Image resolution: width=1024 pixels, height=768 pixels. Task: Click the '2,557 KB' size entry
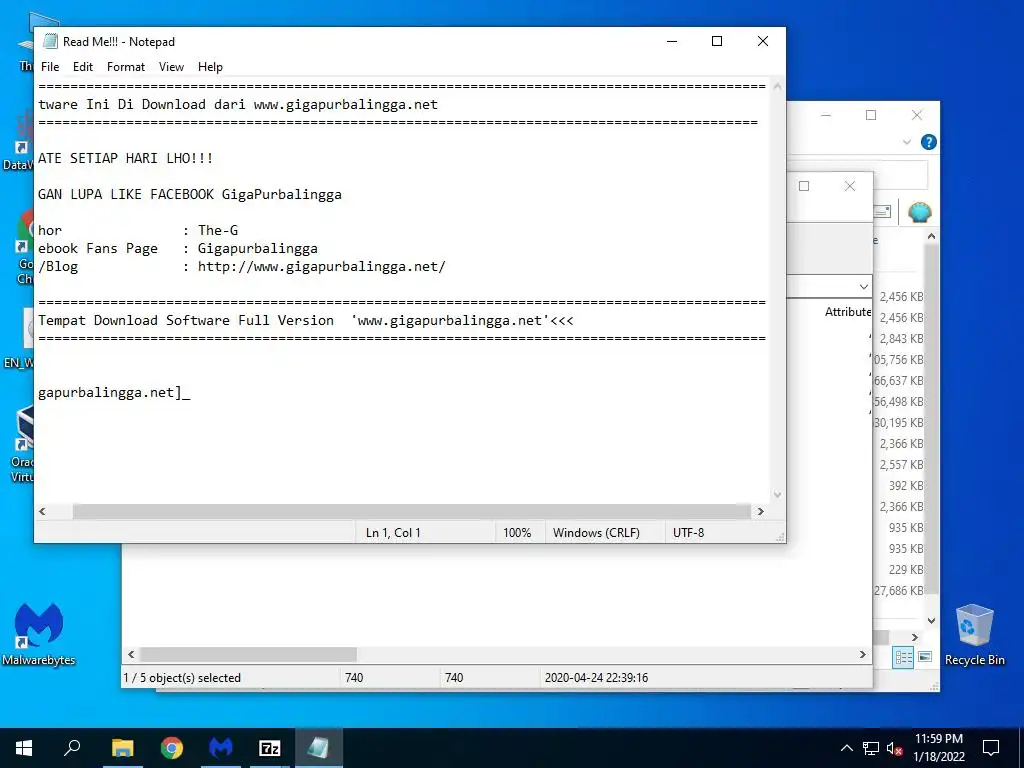click(x=901, y=465)
